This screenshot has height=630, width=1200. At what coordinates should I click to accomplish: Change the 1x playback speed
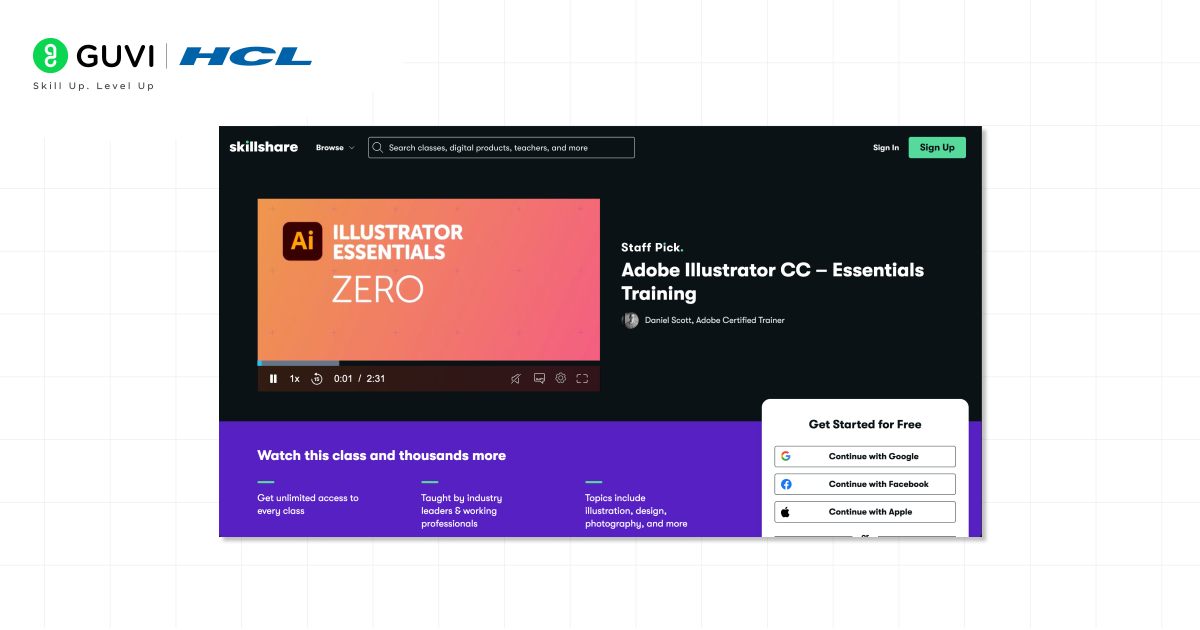coord(295,379)
